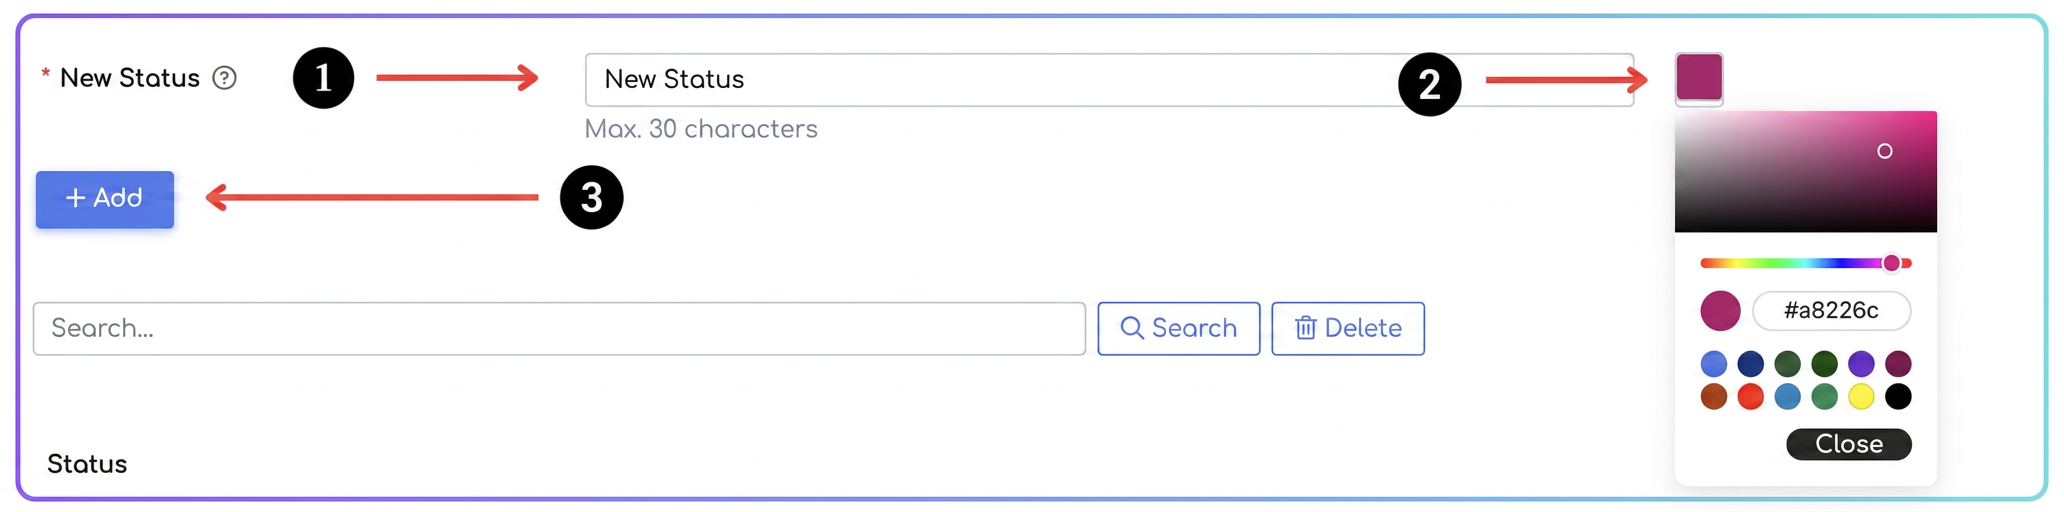Open the magenta status color swatch
The image size is (2064, 512).
1699,77
